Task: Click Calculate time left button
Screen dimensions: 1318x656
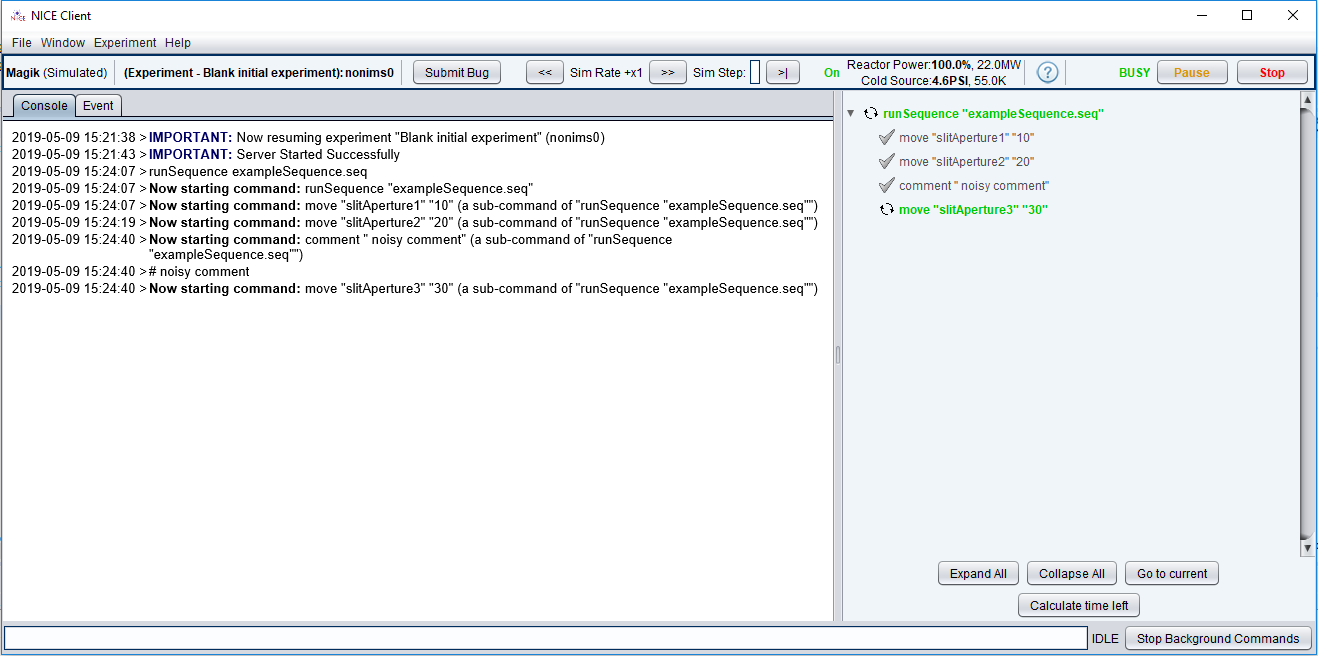Action: [x=1079, y=606]
